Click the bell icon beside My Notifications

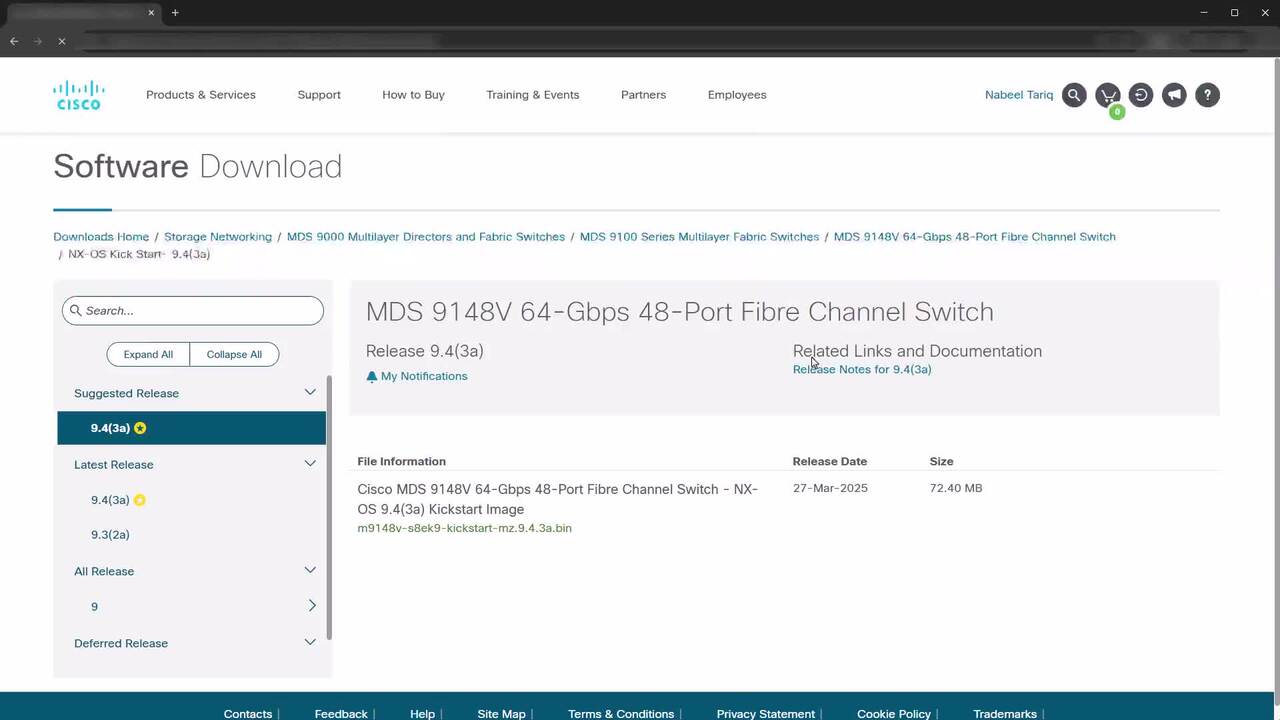(x=372, y=376)
